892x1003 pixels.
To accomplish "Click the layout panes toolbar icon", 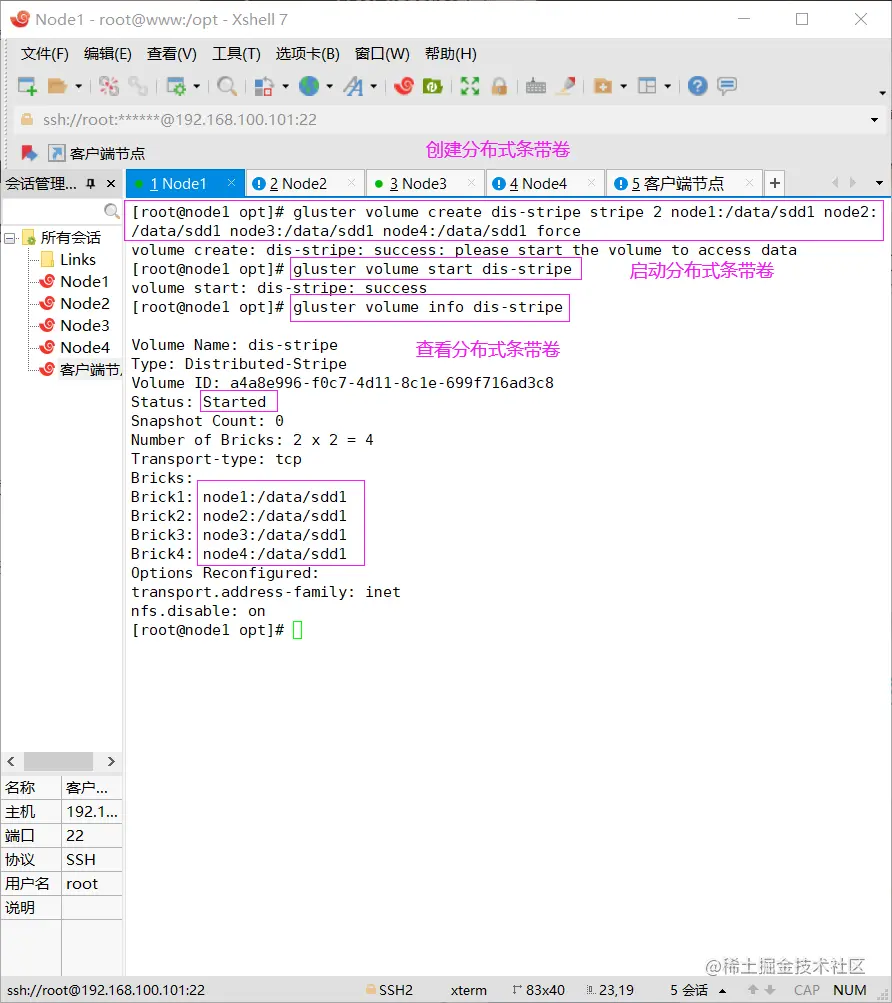I will coord(647,86).
